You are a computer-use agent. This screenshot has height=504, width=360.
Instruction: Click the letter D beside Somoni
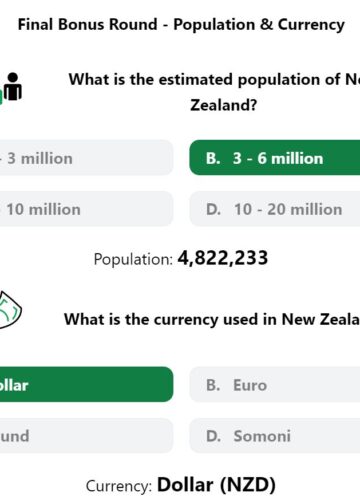(x=213, y=436)
